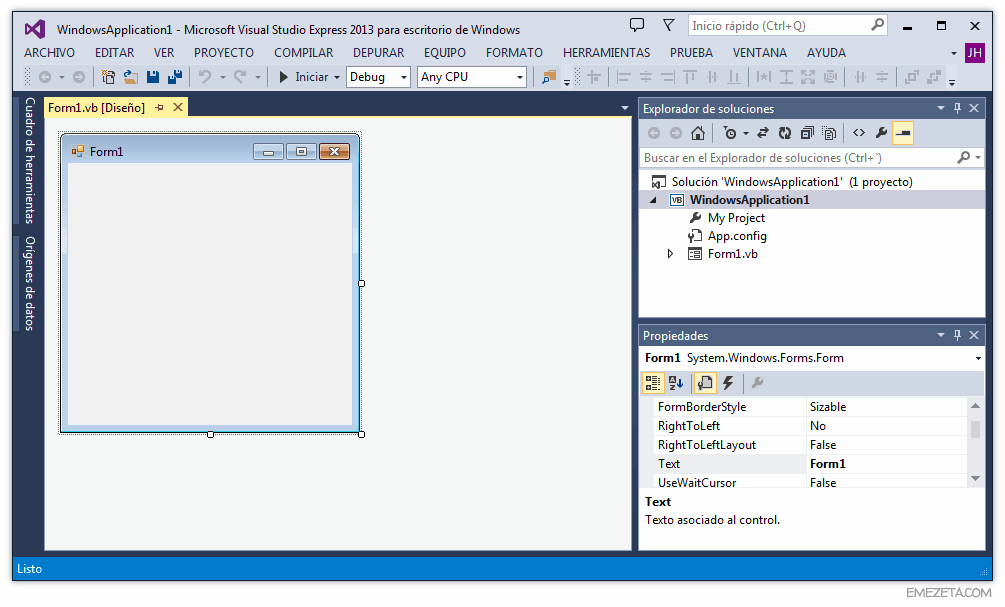Click the Show All Files icon in Solution Explorer
The image size is (1005, 607).
(829, 133)
